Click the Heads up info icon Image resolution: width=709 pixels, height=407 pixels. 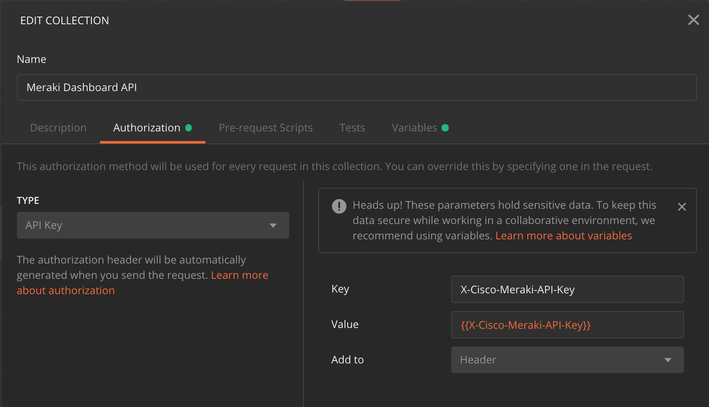tap(339, 206)
